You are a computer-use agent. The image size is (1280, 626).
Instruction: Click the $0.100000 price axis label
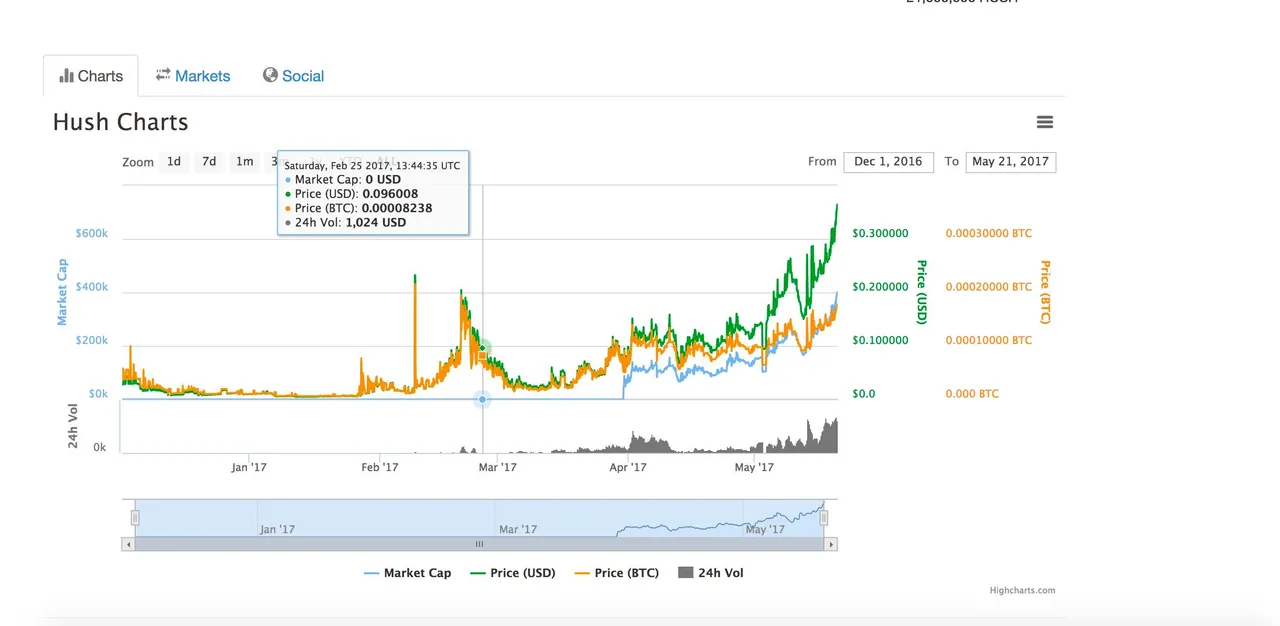pyautogui.click(x=880, y=340)
